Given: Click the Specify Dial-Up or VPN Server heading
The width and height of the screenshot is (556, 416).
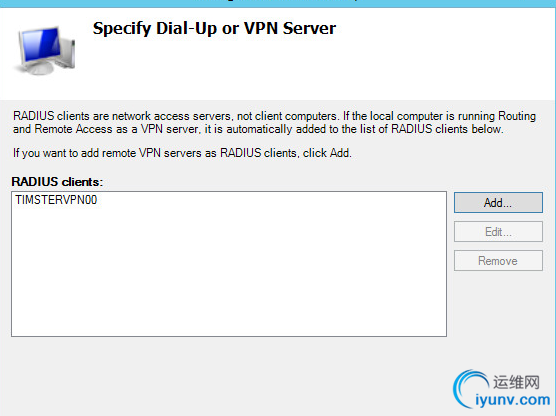Looking at the screenshot, I should 214,28.
